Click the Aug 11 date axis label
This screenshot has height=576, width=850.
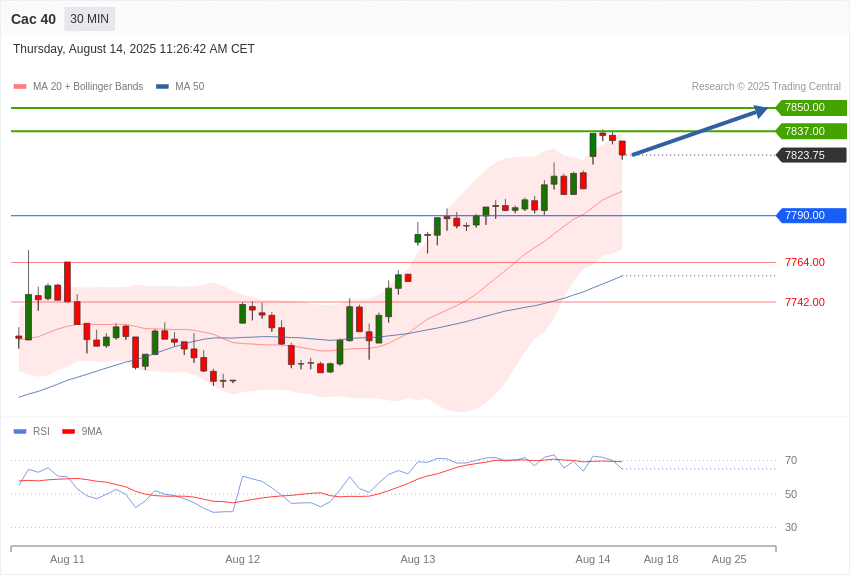pyautogui.click(x=67, y=559)
